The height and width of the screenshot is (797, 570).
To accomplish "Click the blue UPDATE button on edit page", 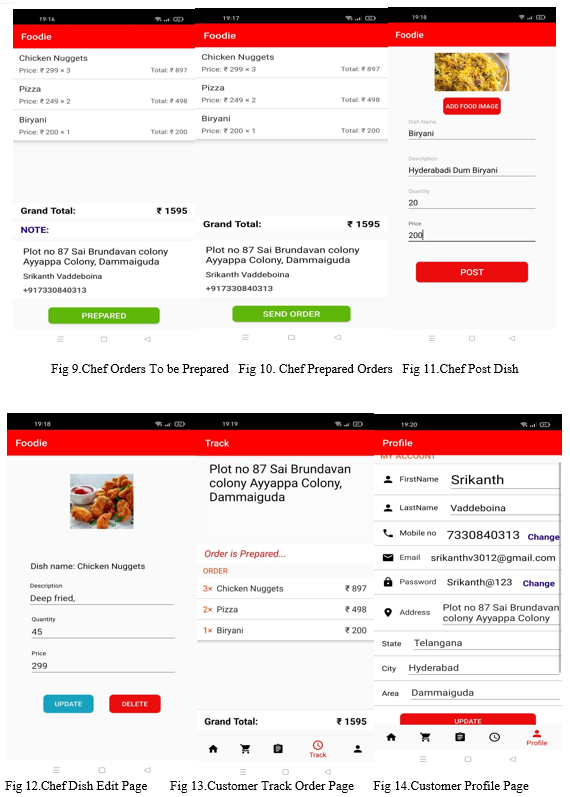I will pyautogui.click(x=68, y=704).
